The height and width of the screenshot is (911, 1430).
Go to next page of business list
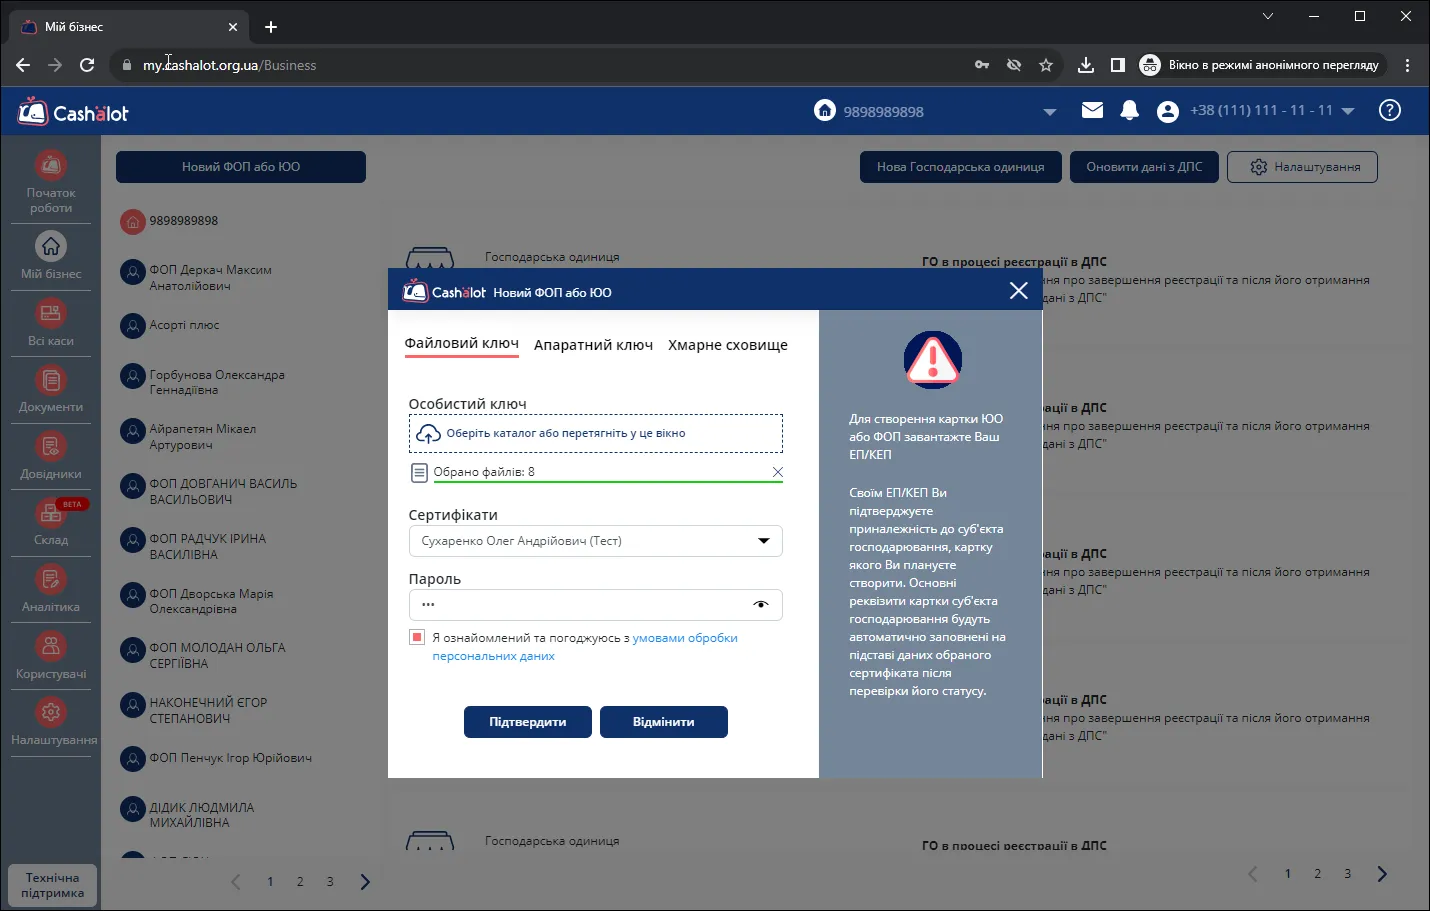tap(365, 882)
